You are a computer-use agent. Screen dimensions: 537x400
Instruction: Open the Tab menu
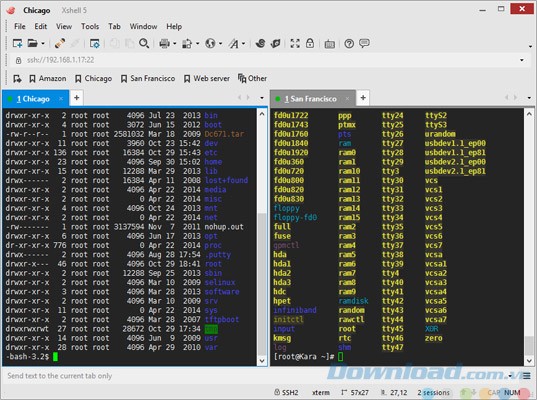[x=114, y=26]
